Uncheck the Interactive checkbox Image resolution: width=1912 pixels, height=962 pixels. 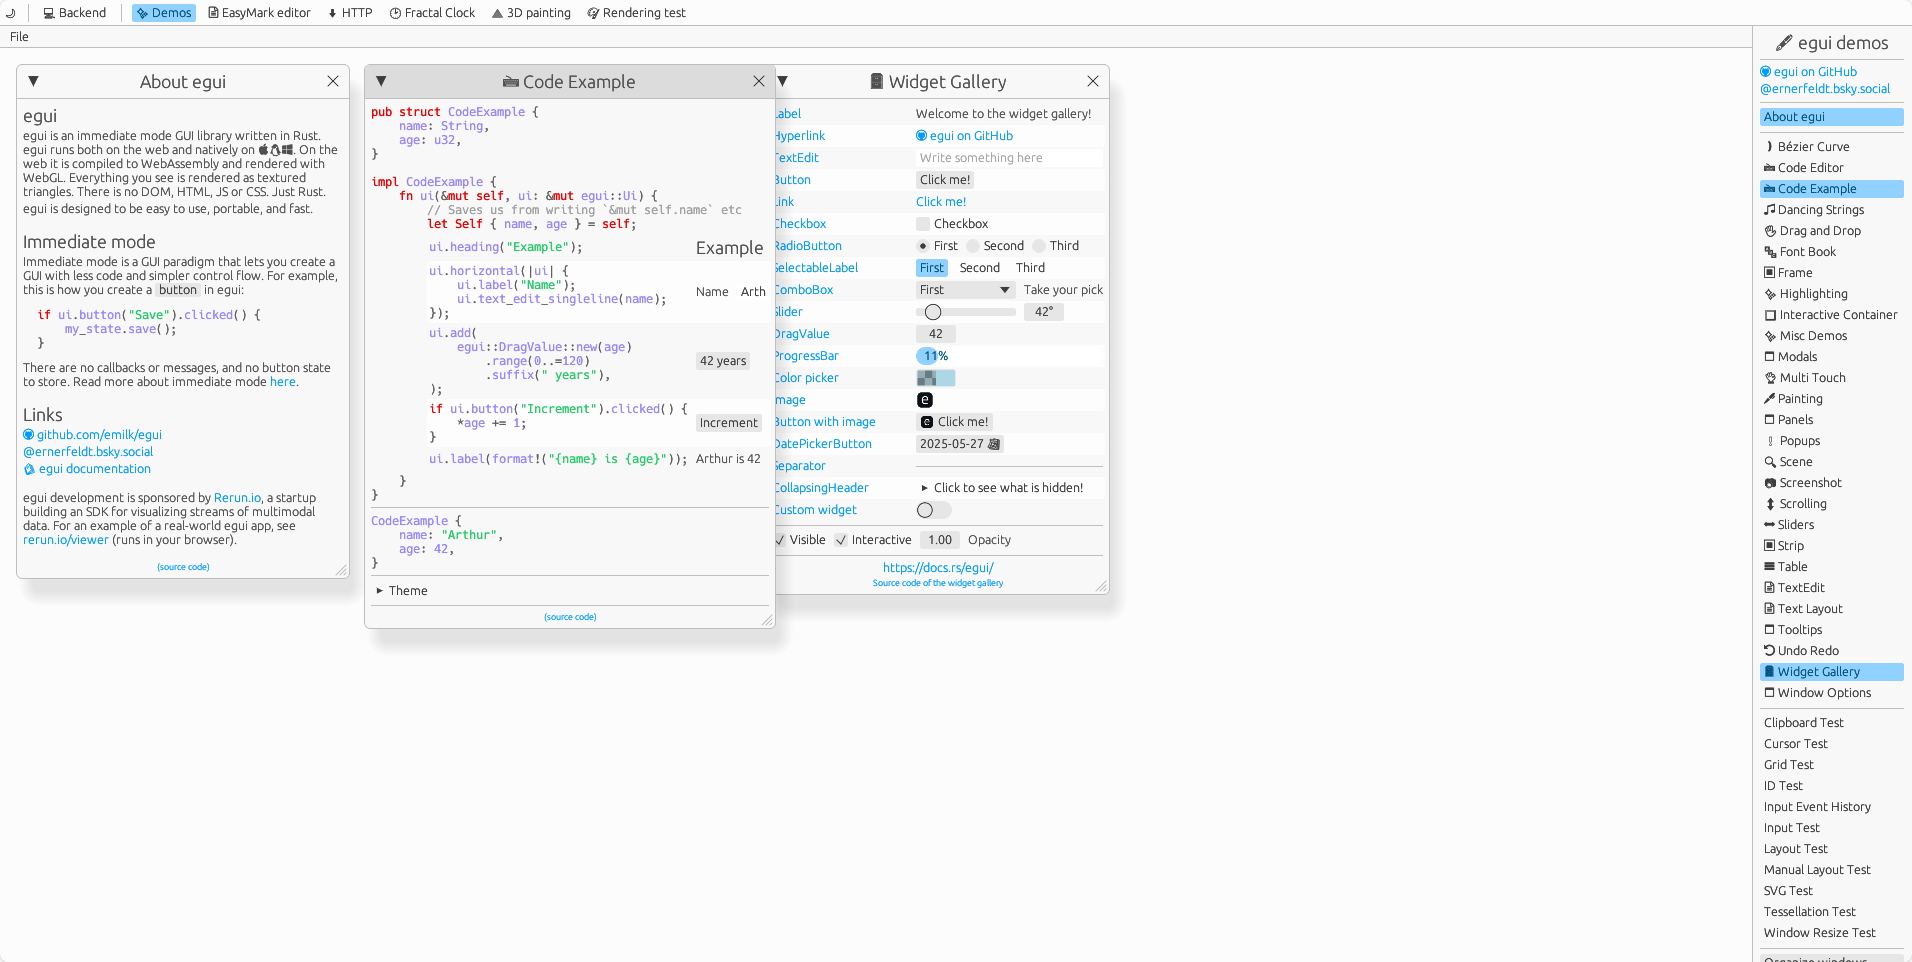click(x=873, y=540)
